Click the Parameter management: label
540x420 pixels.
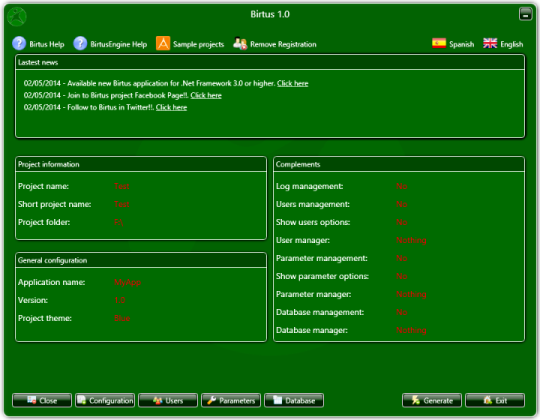pos(322,258)
